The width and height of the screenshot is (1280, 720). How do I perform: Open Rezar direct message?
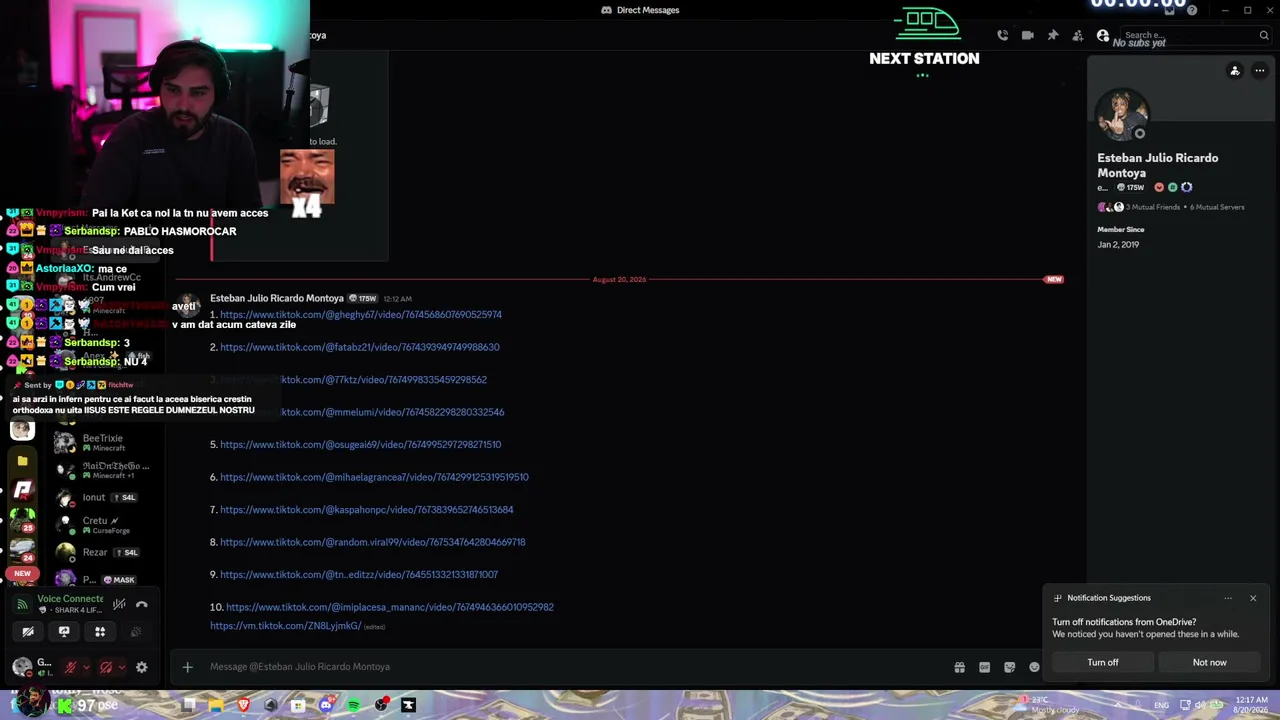tap(105, 552)
